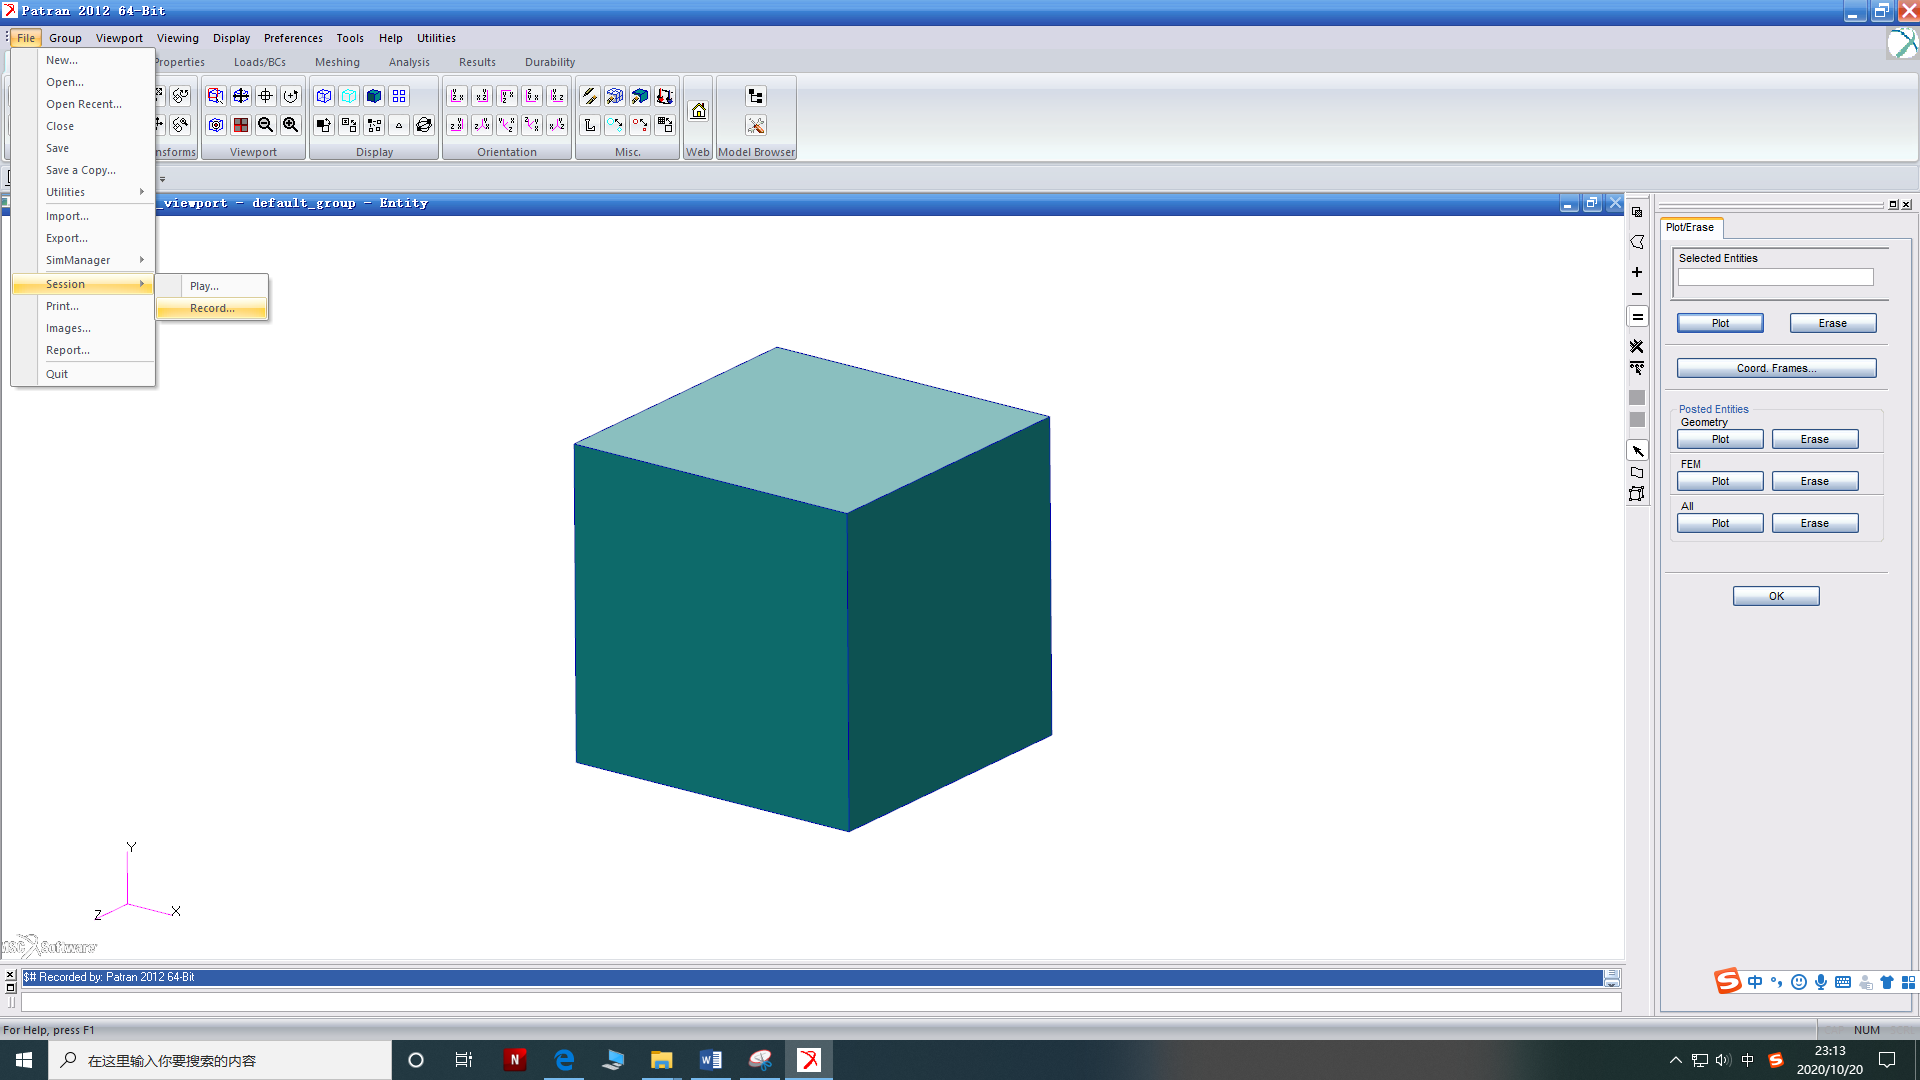Open Word from Windows taskbar
The height and width of the screenshot is (1080, 1920).
pyautogui.click(x=711, y=1060)
